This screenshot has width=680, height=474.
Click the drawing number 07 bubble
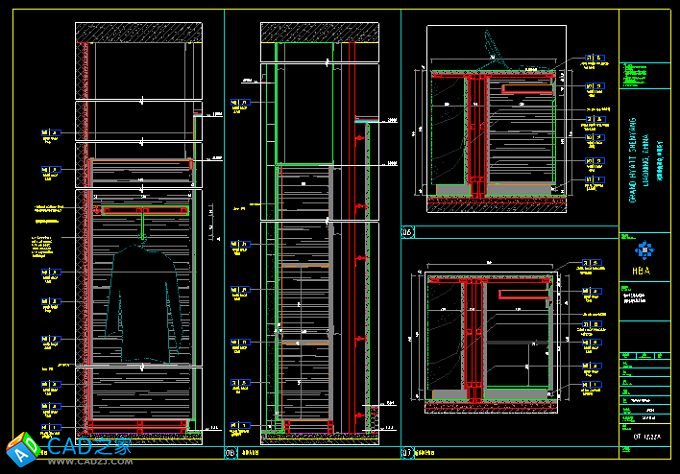click(407, 451)
